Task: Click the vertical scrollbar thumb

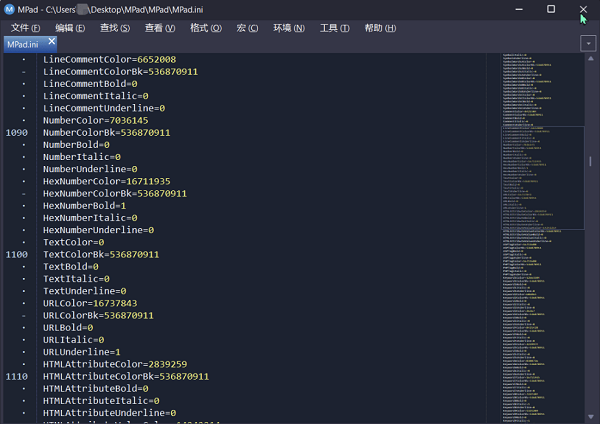Action: point(590,161)
